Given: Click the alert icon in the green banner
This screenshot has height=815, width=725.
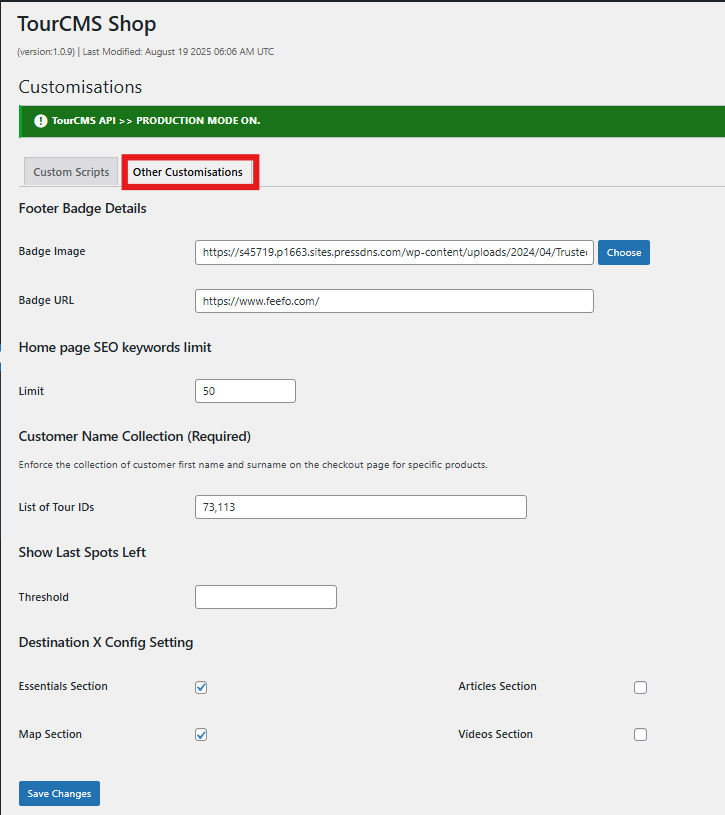Looking at the screenshot, I should pos(41,121).
